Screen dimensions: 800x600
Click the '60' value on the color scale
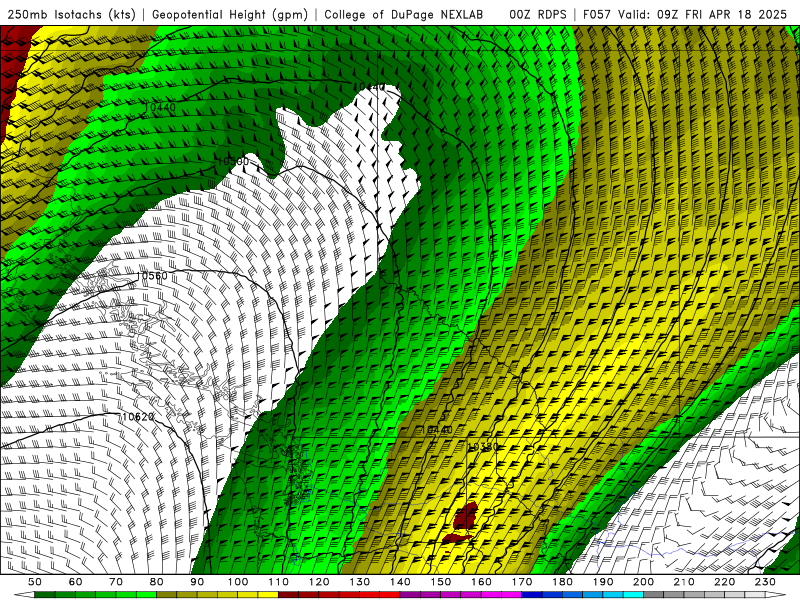pos(76,582)
